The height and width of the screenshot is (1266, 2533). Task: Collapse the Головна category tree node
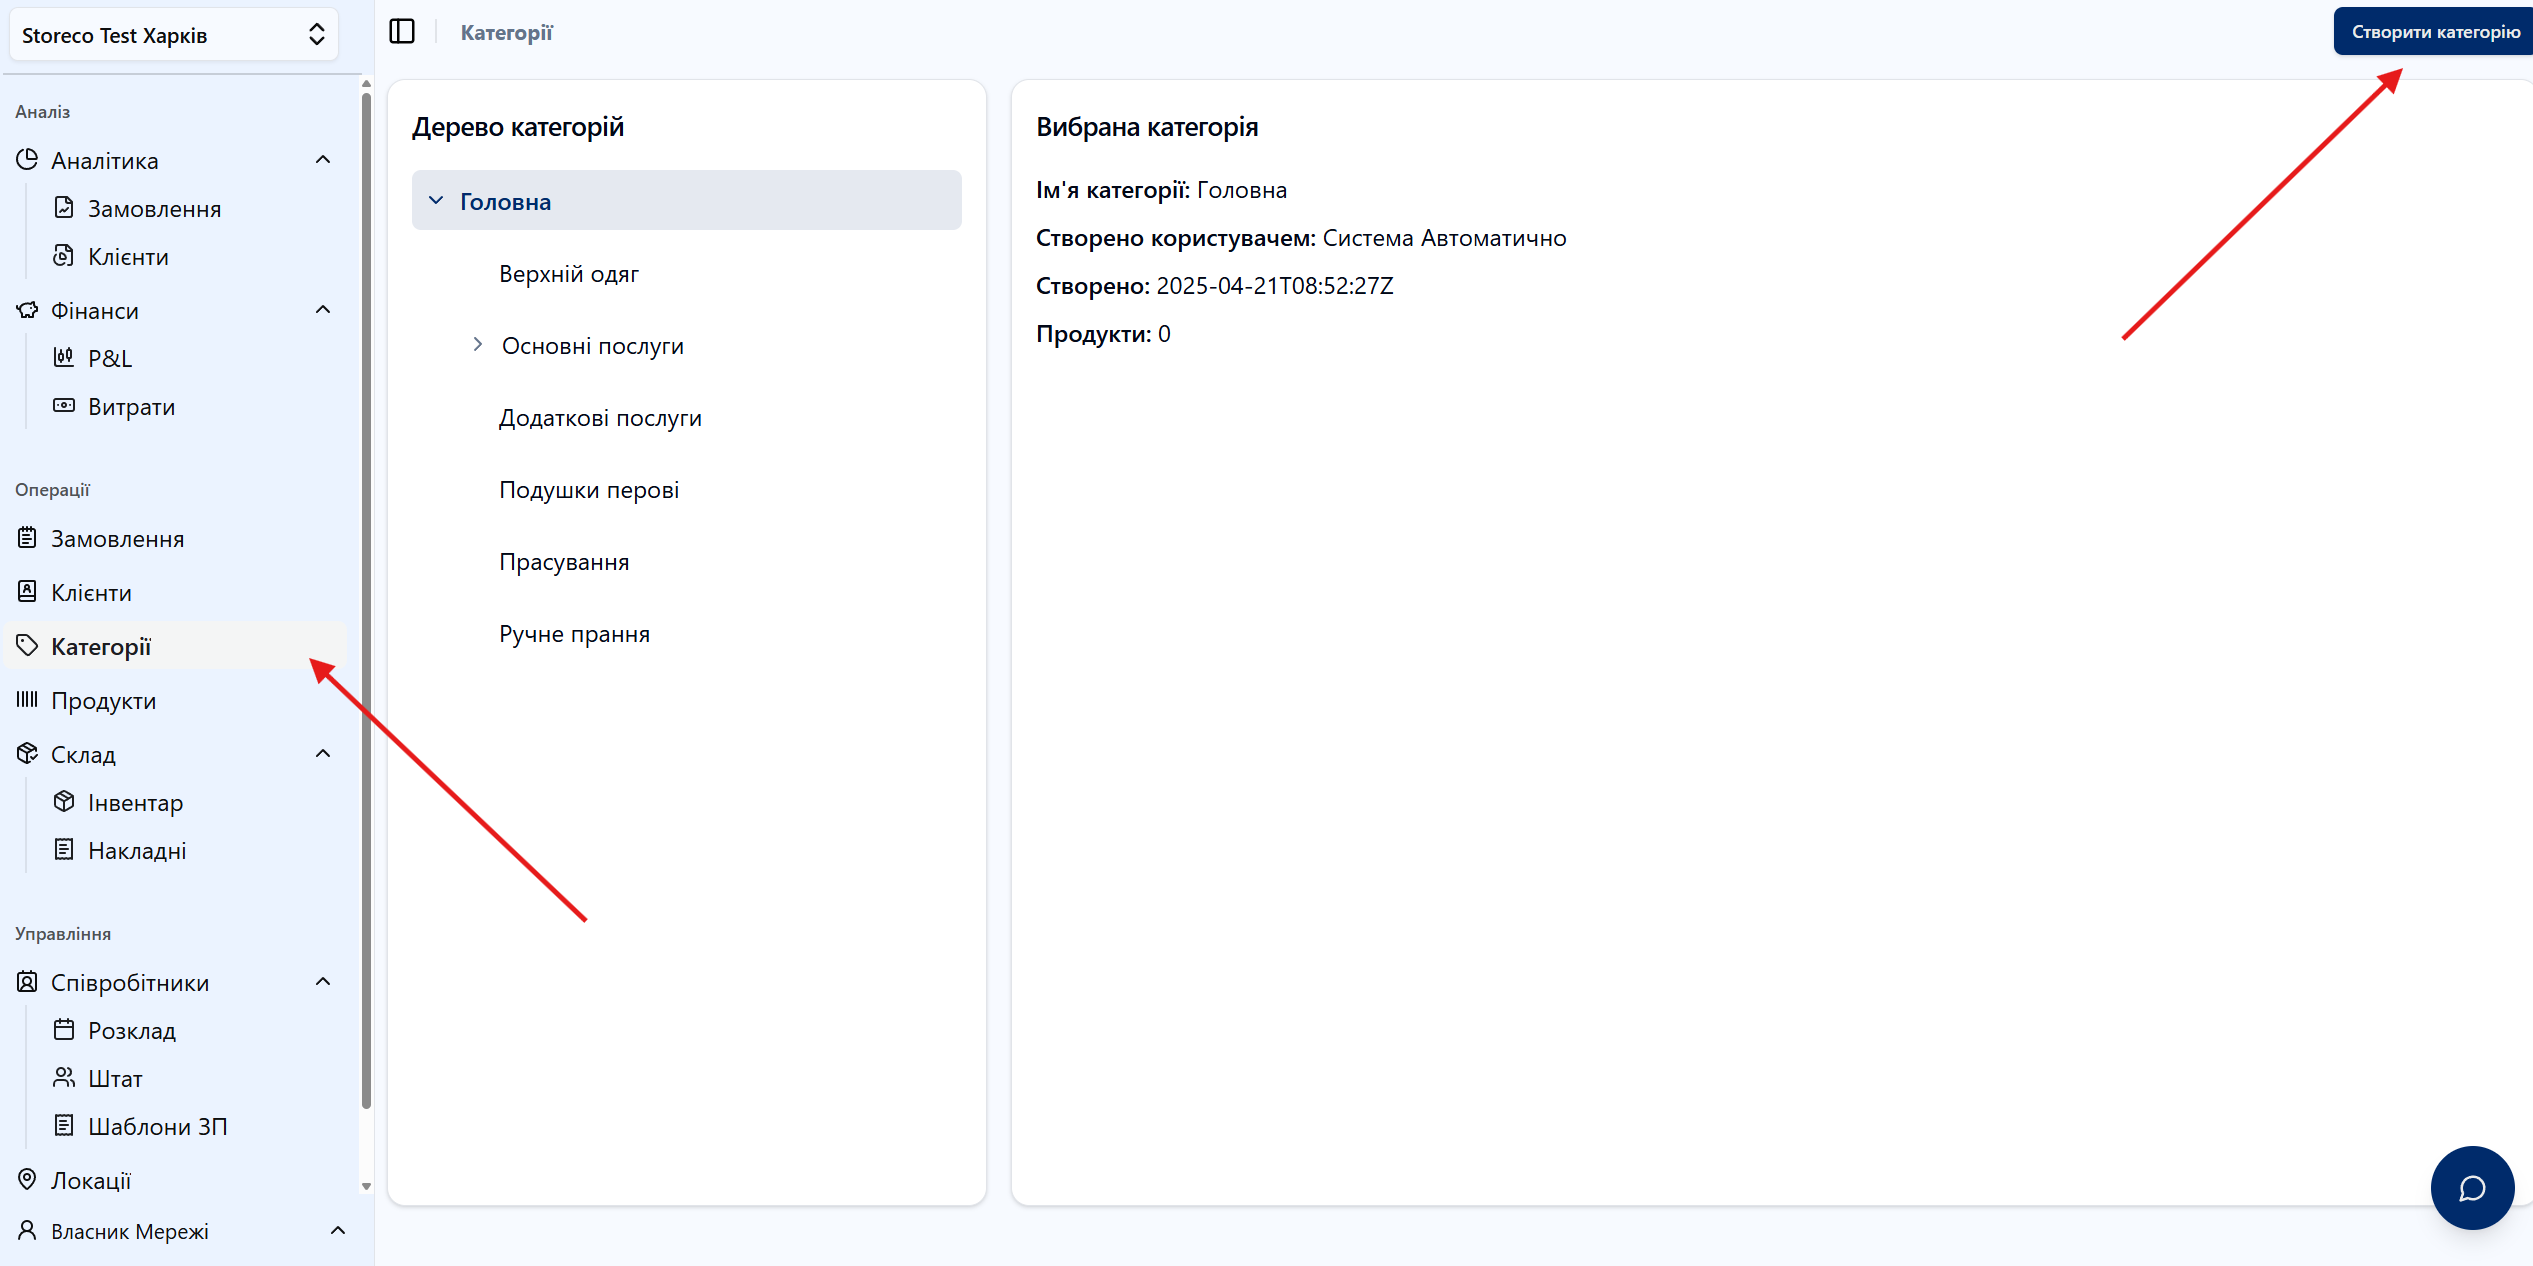pyautogui.click(x=436, y=201)
